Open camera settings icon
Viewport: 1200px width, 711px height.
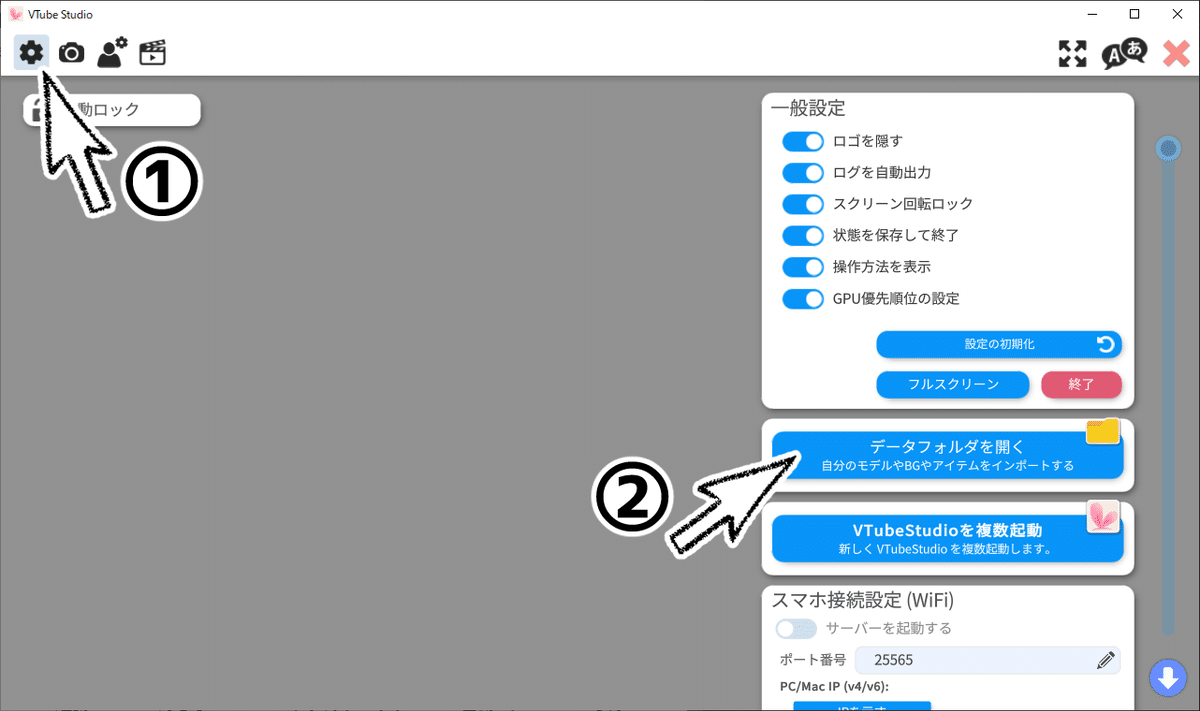point(71,53)
